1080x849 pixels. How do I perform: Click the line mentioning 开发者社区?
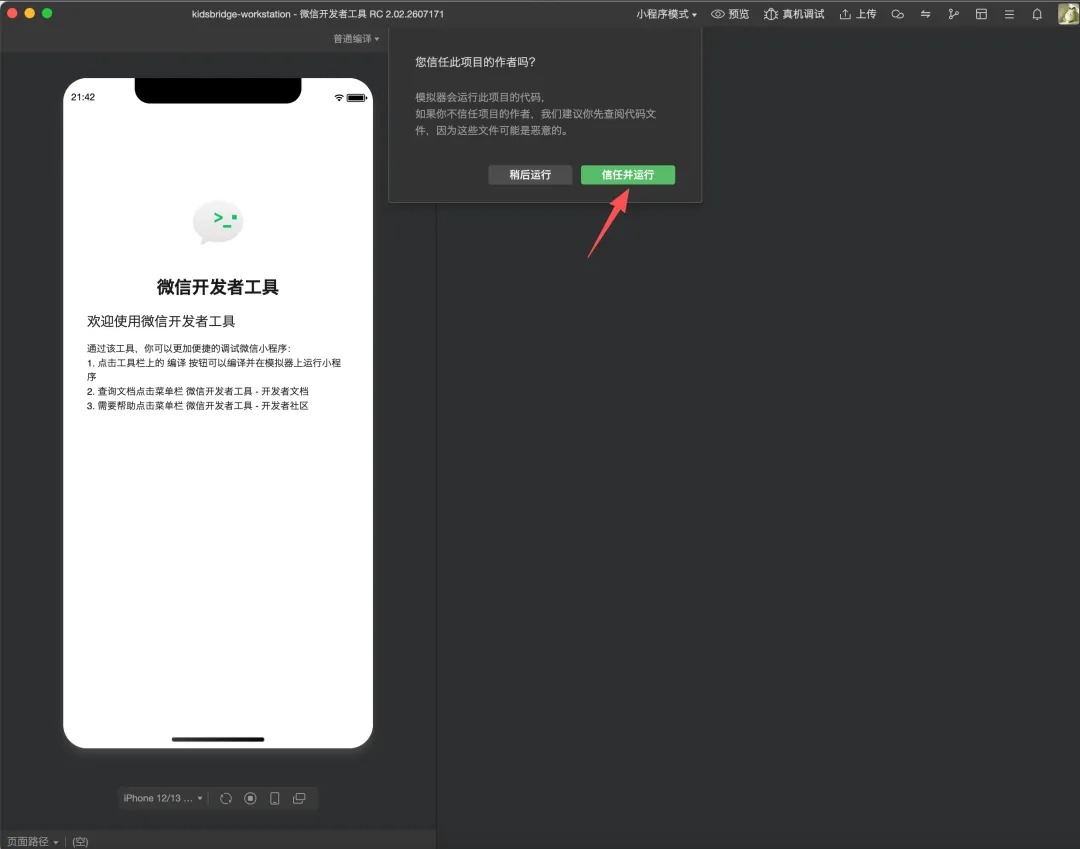198,406
